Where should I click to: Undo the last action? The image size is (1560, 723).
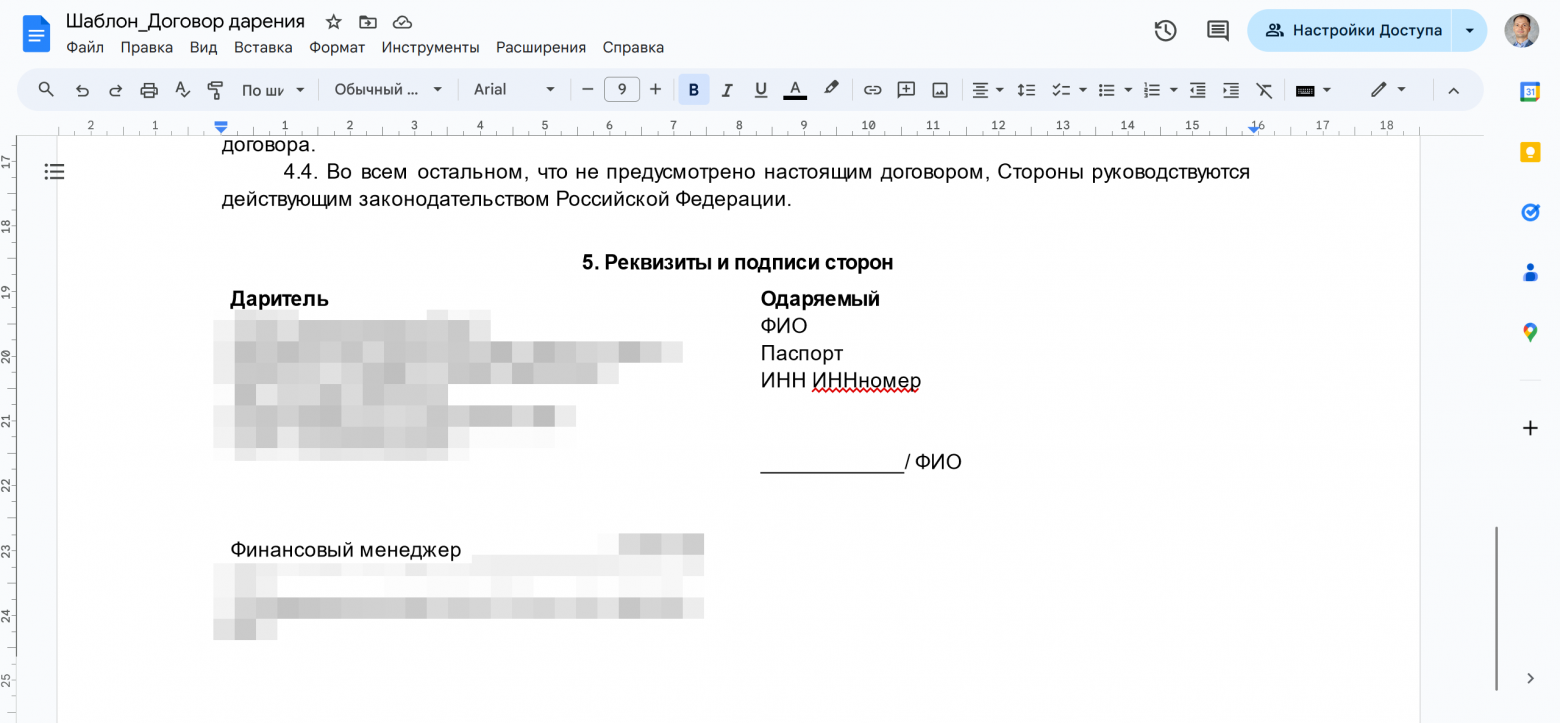tap(82, 90)
